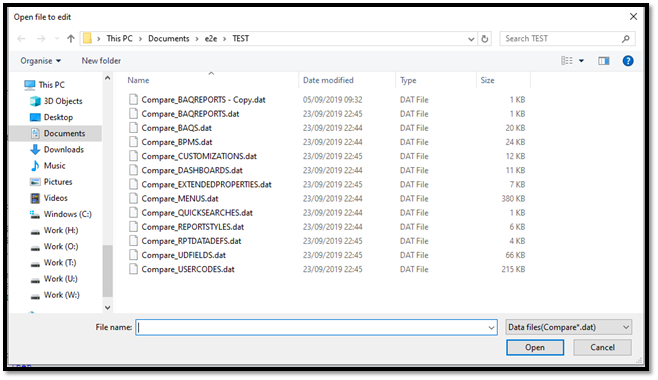This screenshot has width=658, height=380.
Task: Click This PC in the address breadcrumb
Action: 119,39
